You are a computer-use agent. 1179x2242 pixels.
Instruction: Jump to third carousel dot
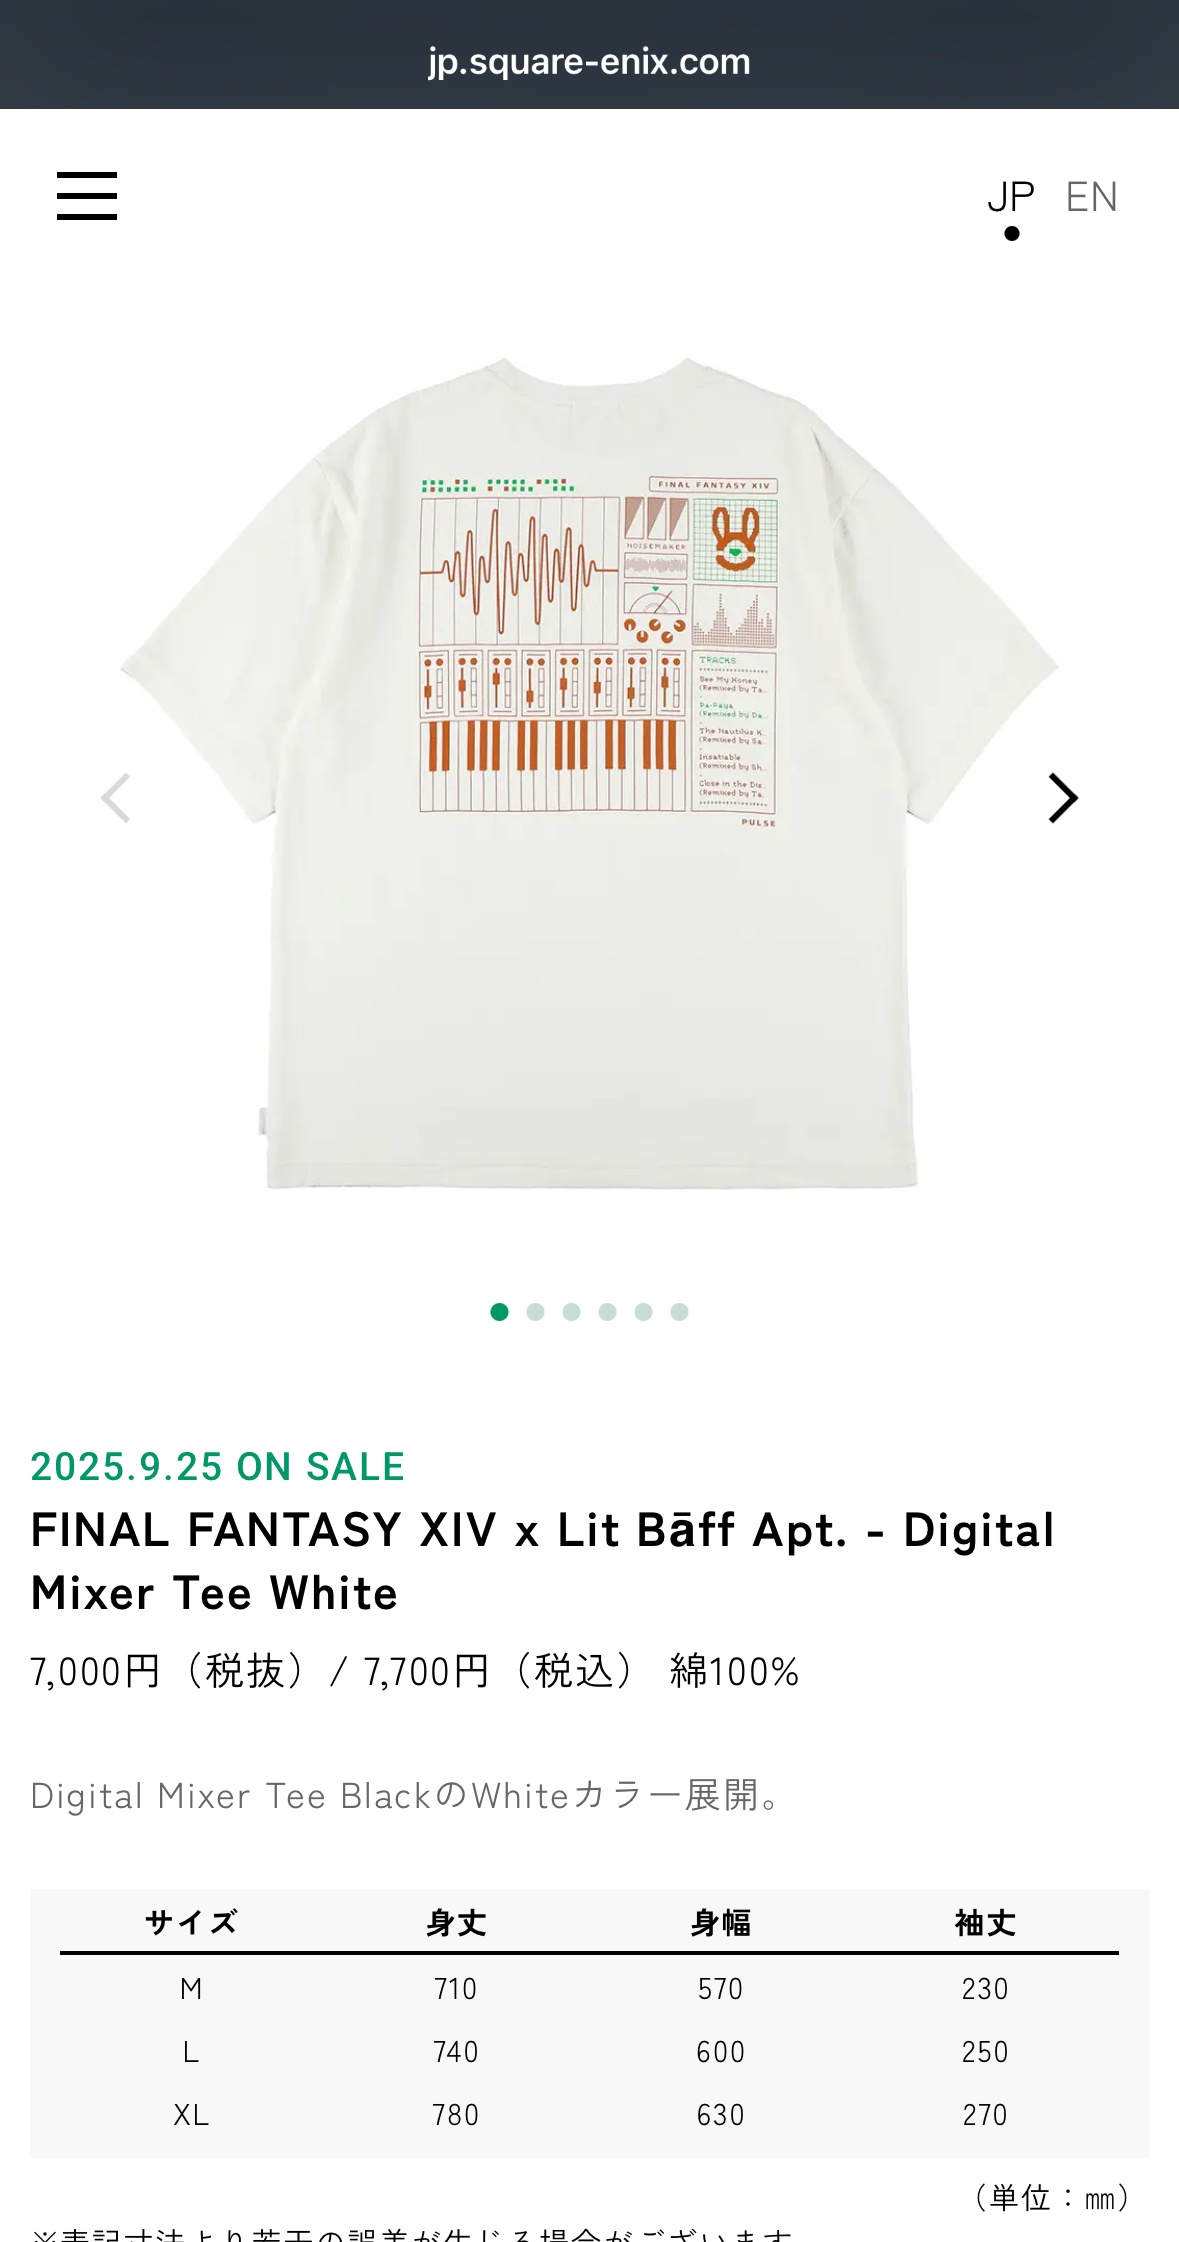tap(571, 1312)
